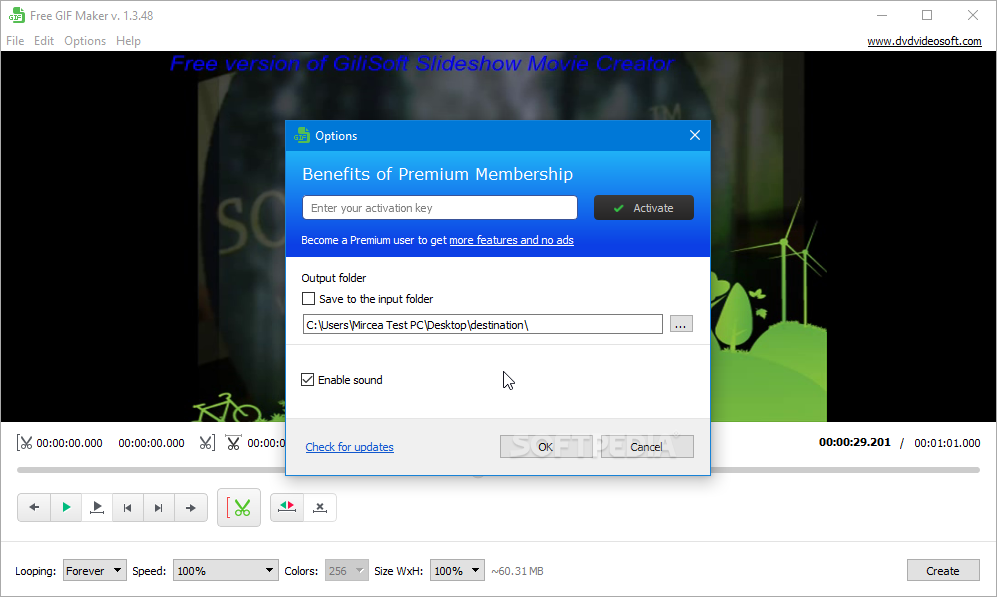Click the selection end scissors icon
The height and width of the screenshot is (597, 997).
point(207,443)
